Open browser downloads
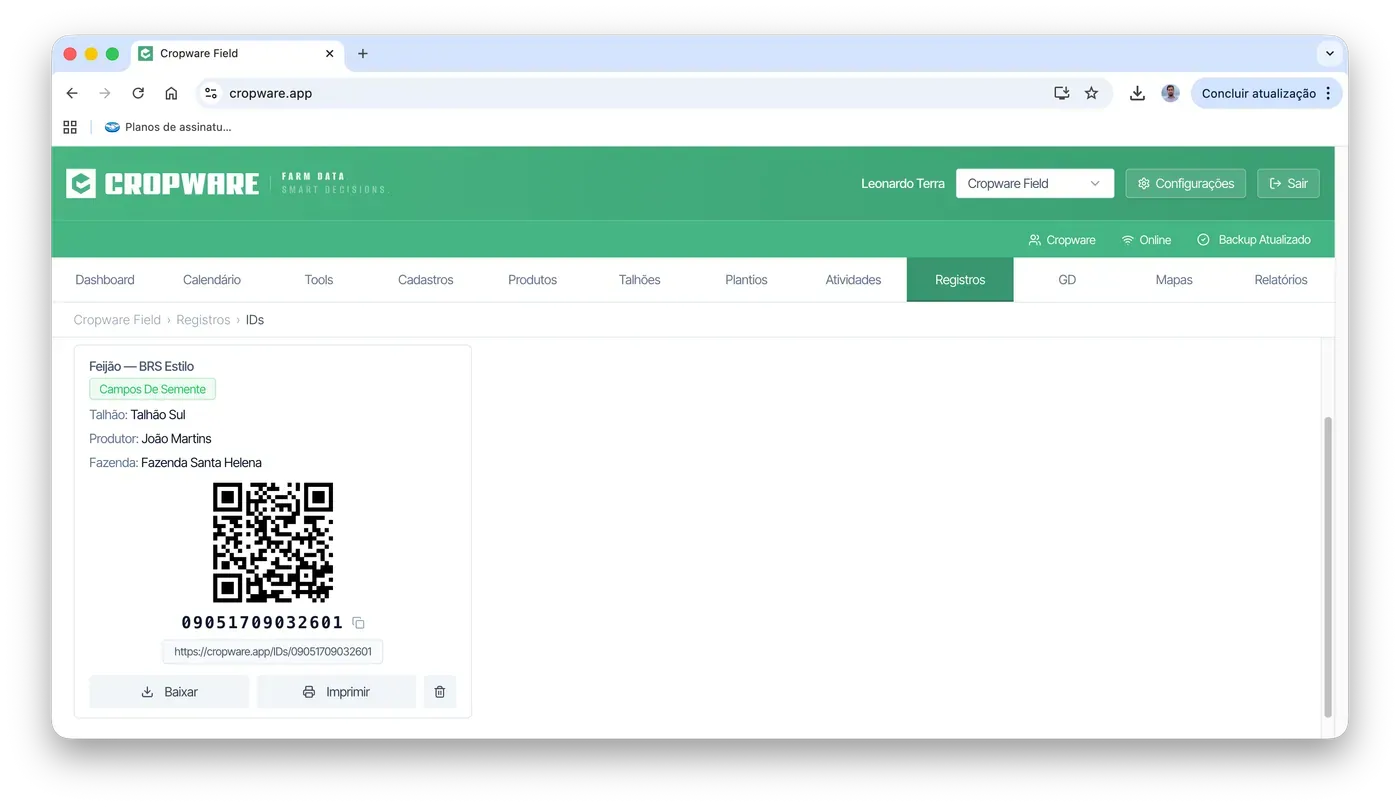1400x807 pixels. click(1137, 93)
